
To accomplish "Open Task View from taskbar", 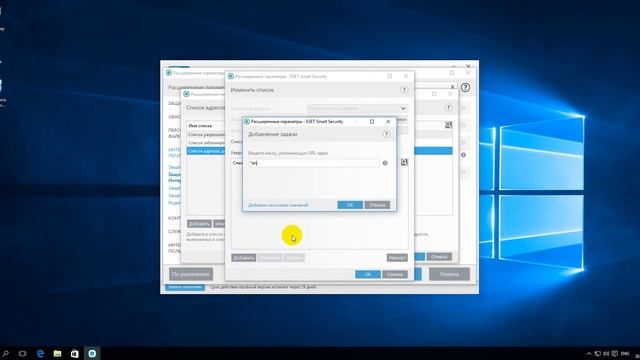I will (22, 353).
